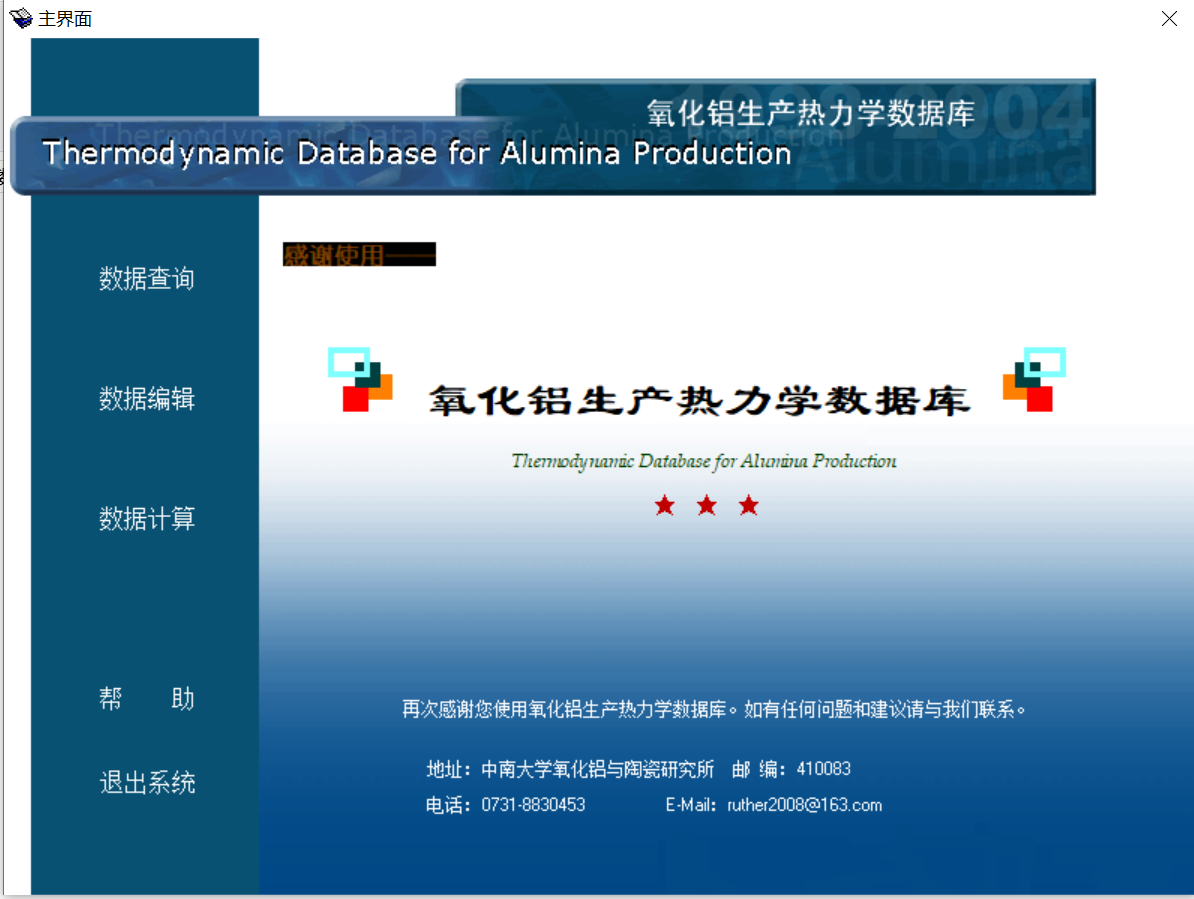1194x899 pixels.
Task: Click the large black 氧化铝生产热力学数据库 heading
Action: click(x=699, y=400)
